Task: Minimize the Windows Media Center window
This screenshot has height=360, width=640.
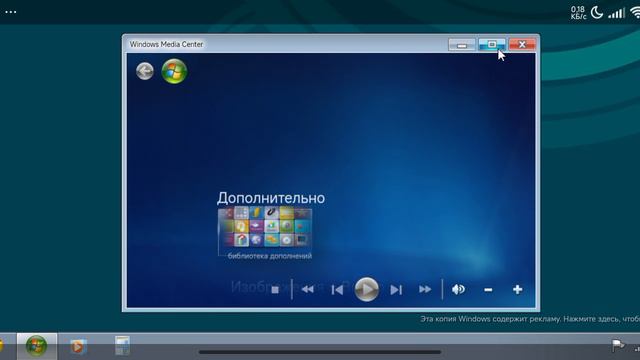Action: click(x=462, y=44)
